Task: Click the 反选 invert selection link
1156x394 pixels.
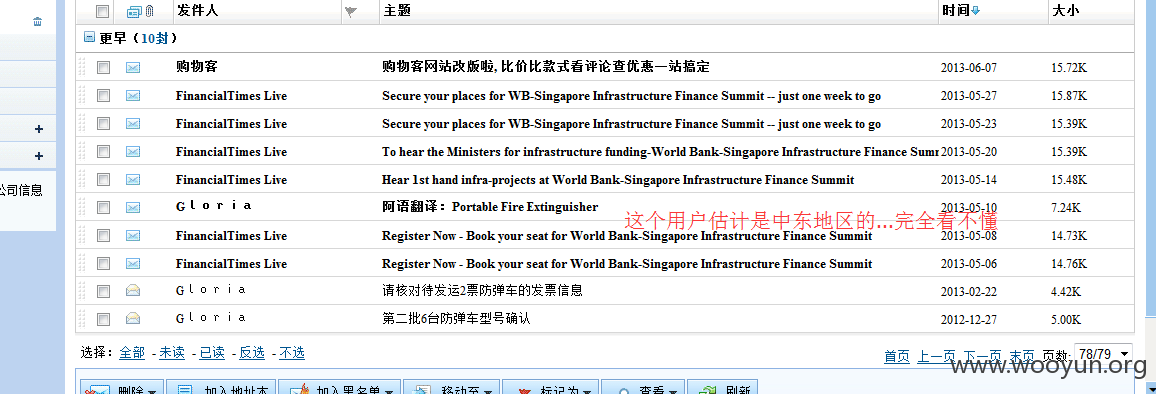Action: point(251,353)
